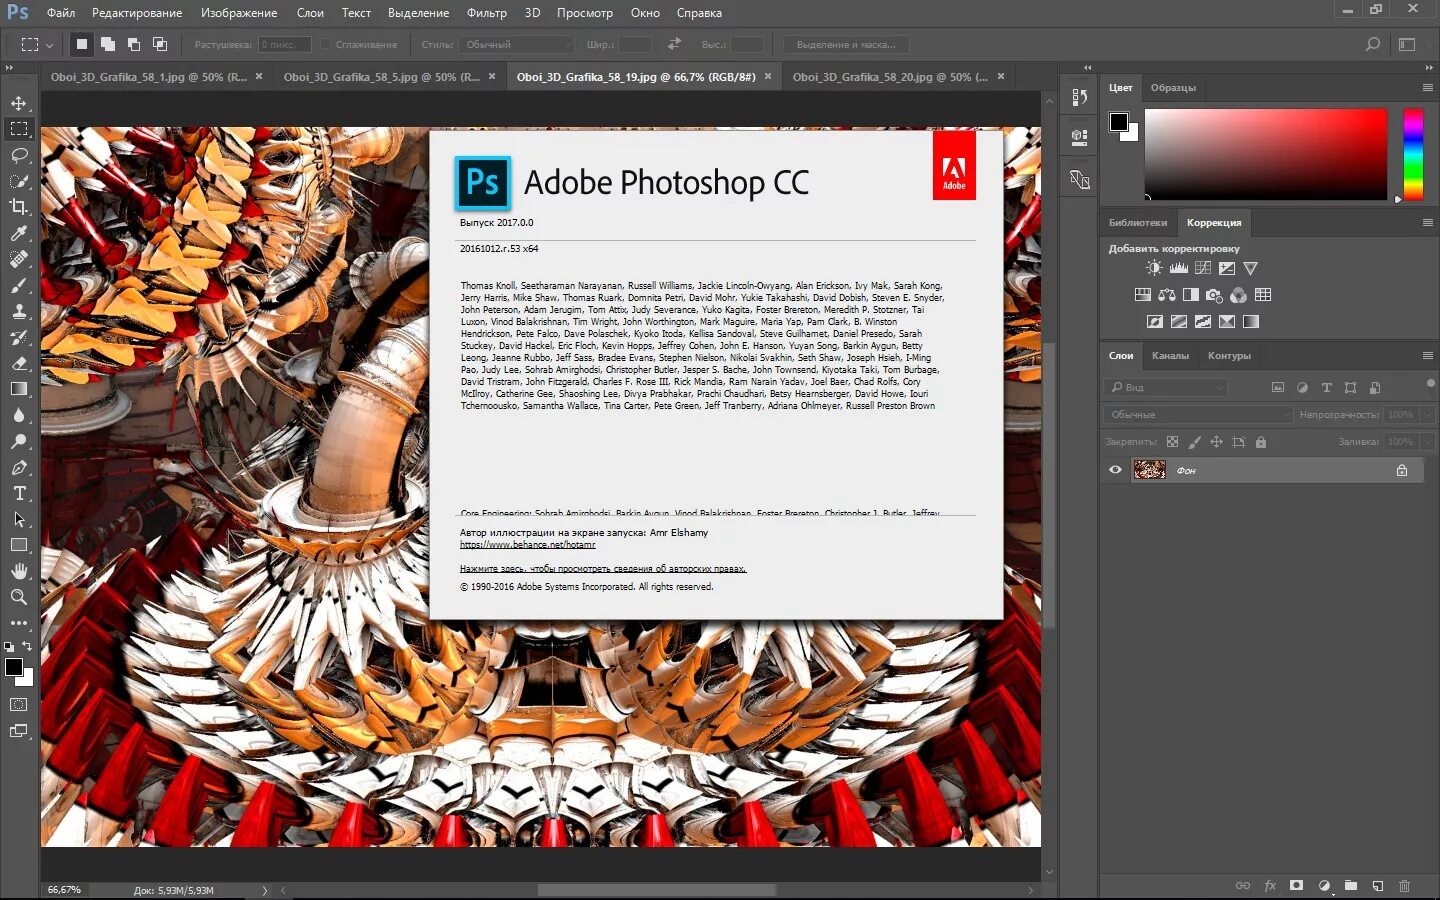The height and width of the screenshot is (900, 1440).
Task: Open the Color panel flyout menu
Action: (1427, 88)
